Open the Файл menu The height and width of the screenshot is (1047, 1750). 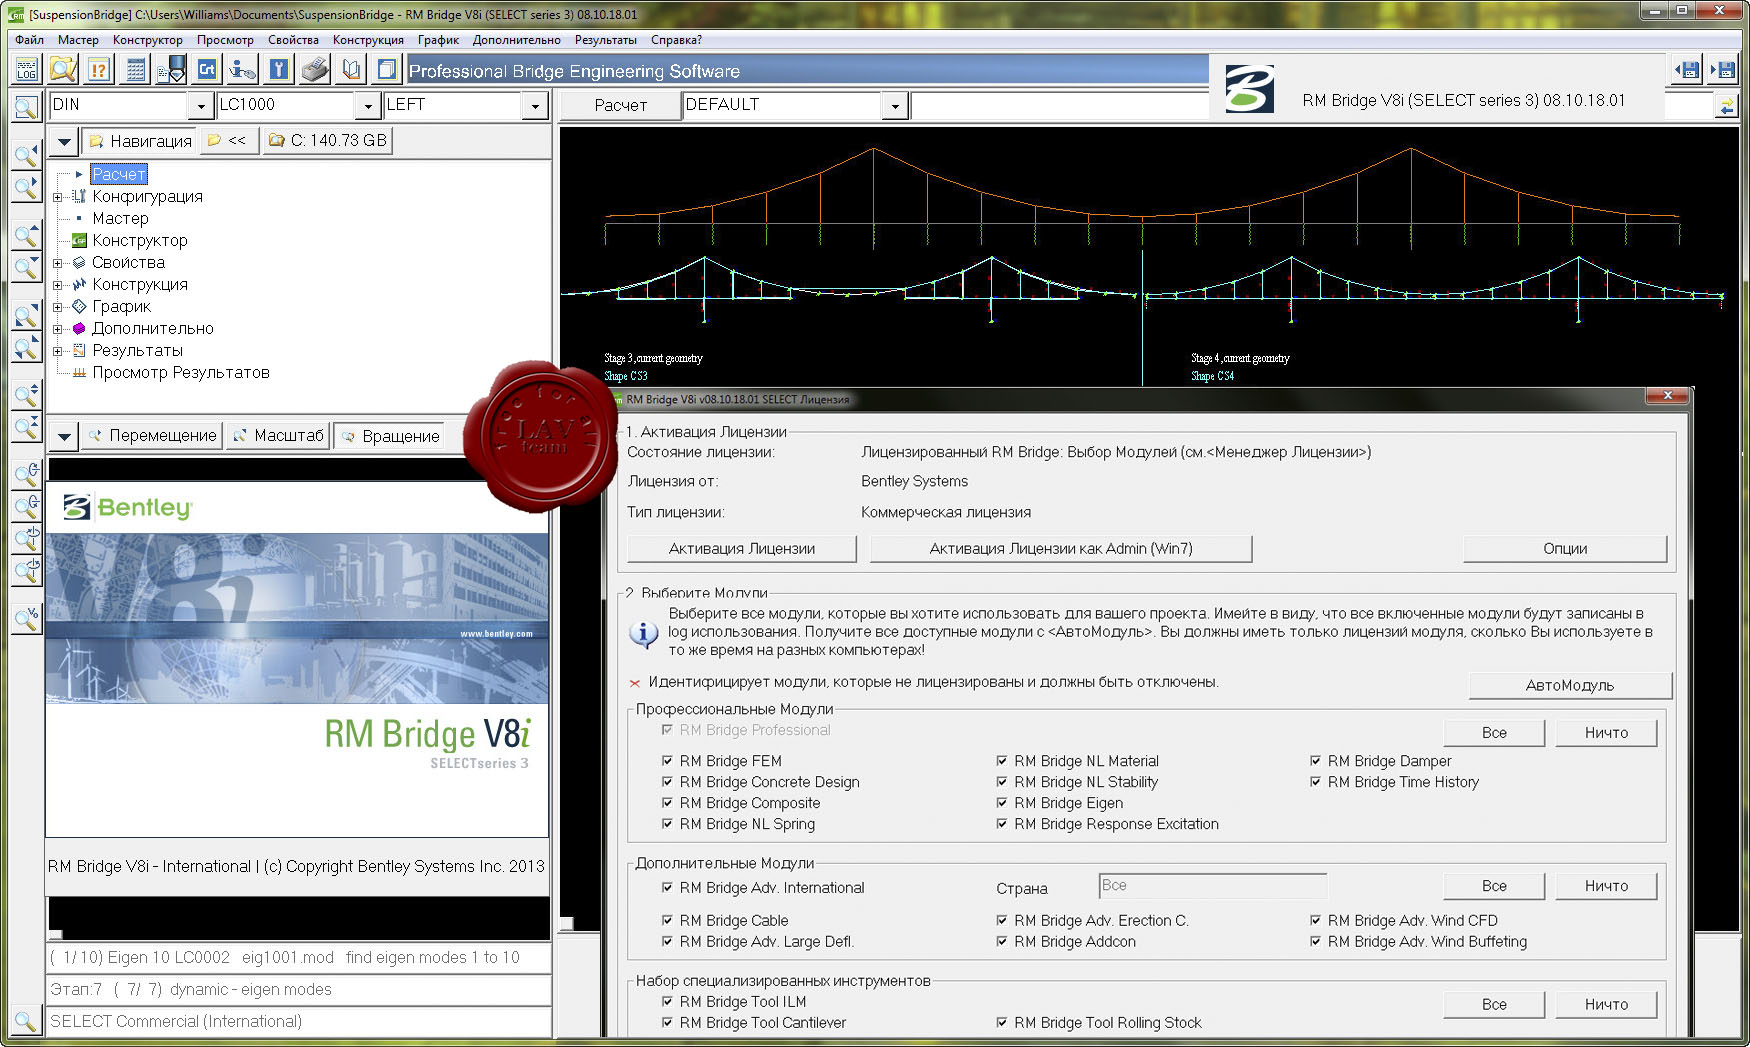[x=30, y=40]
